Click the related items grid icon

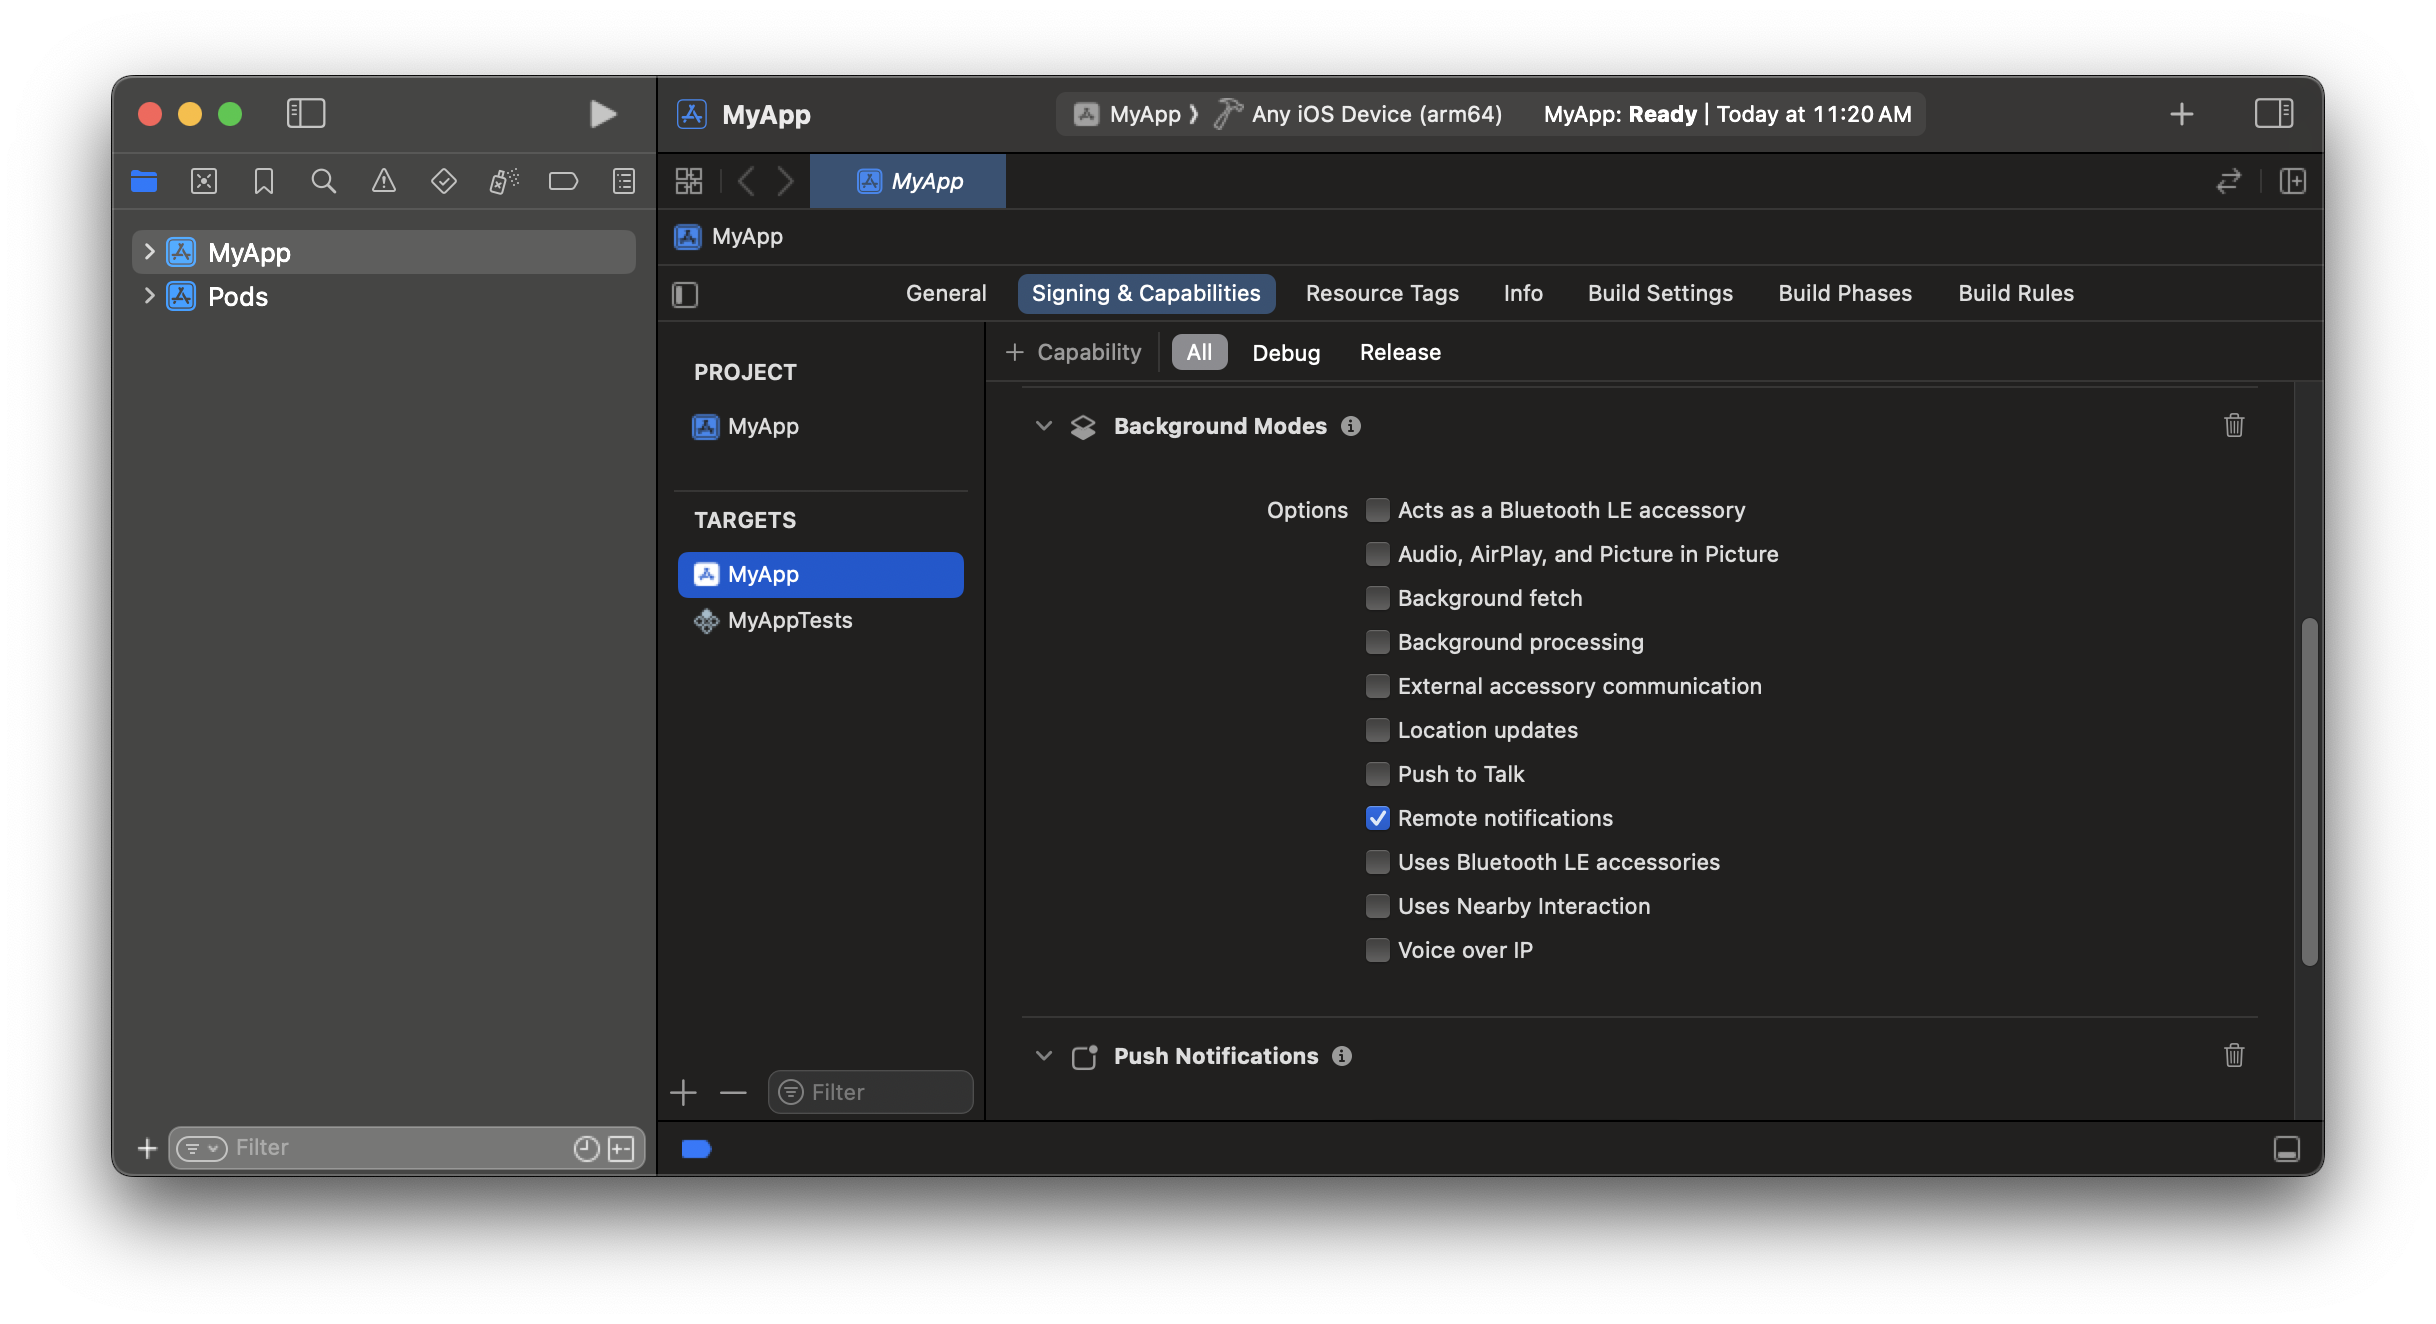tap(689, 181)
